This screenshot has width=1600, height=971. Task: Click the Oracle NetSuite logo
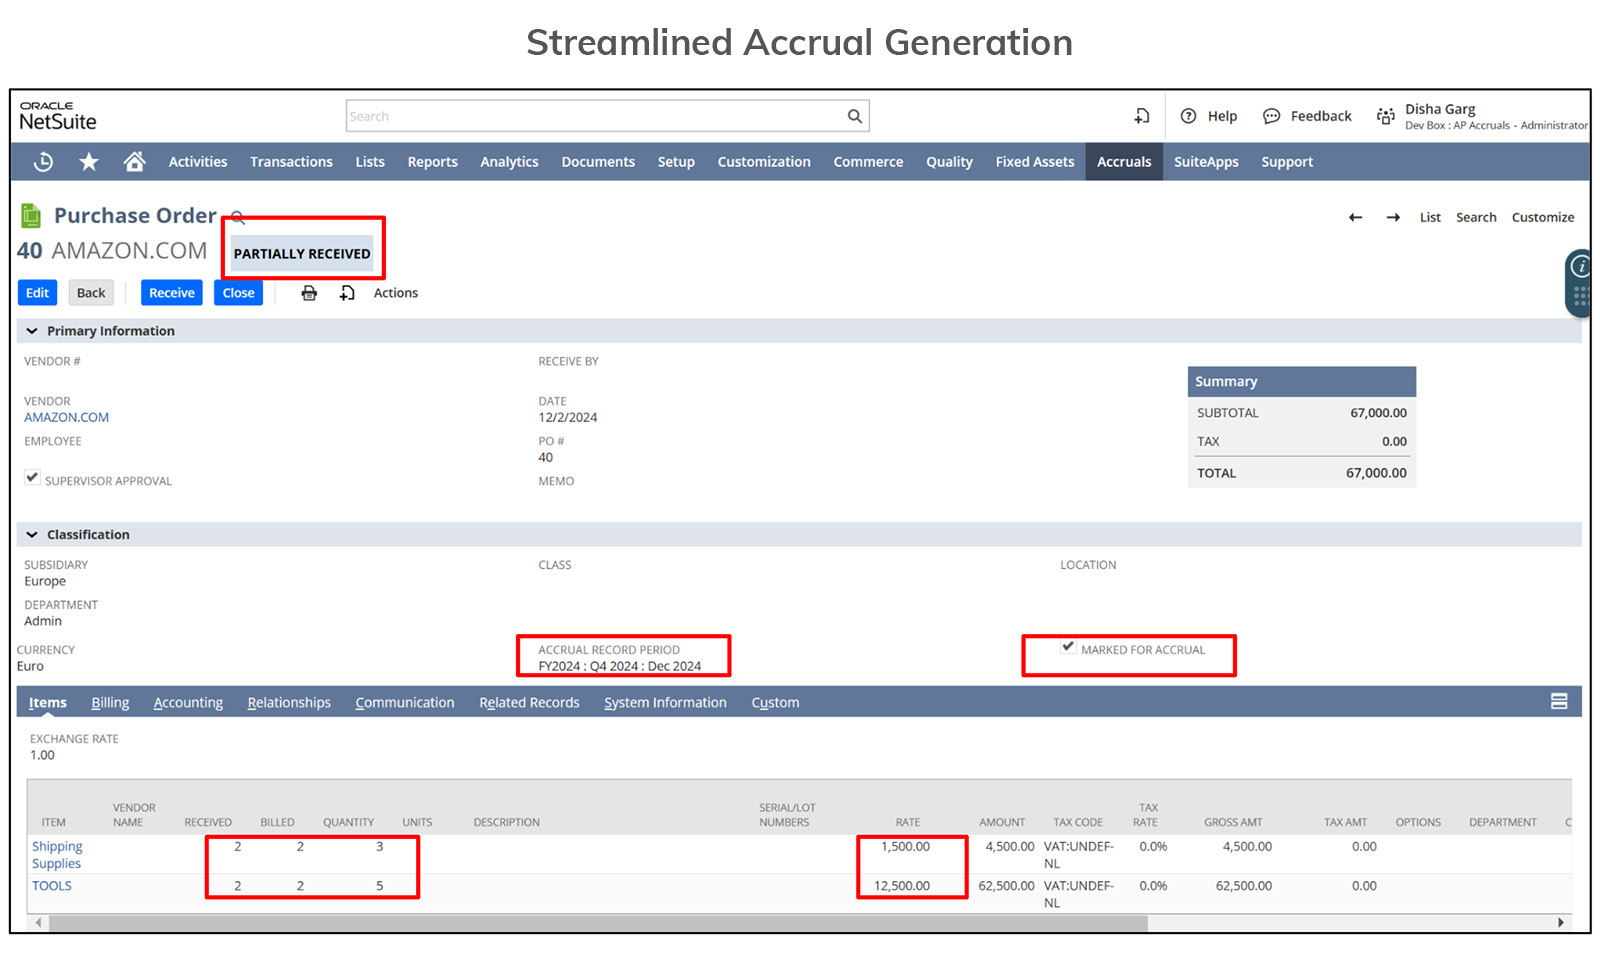click(x=58, y=116)
